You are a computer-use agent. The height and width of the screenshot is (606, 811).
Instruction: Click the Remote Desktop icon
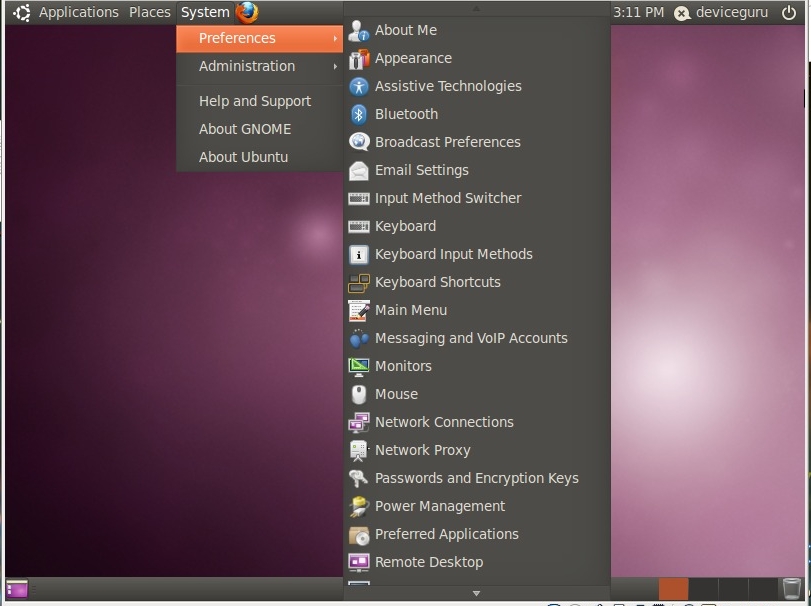[x=358, y=563]
